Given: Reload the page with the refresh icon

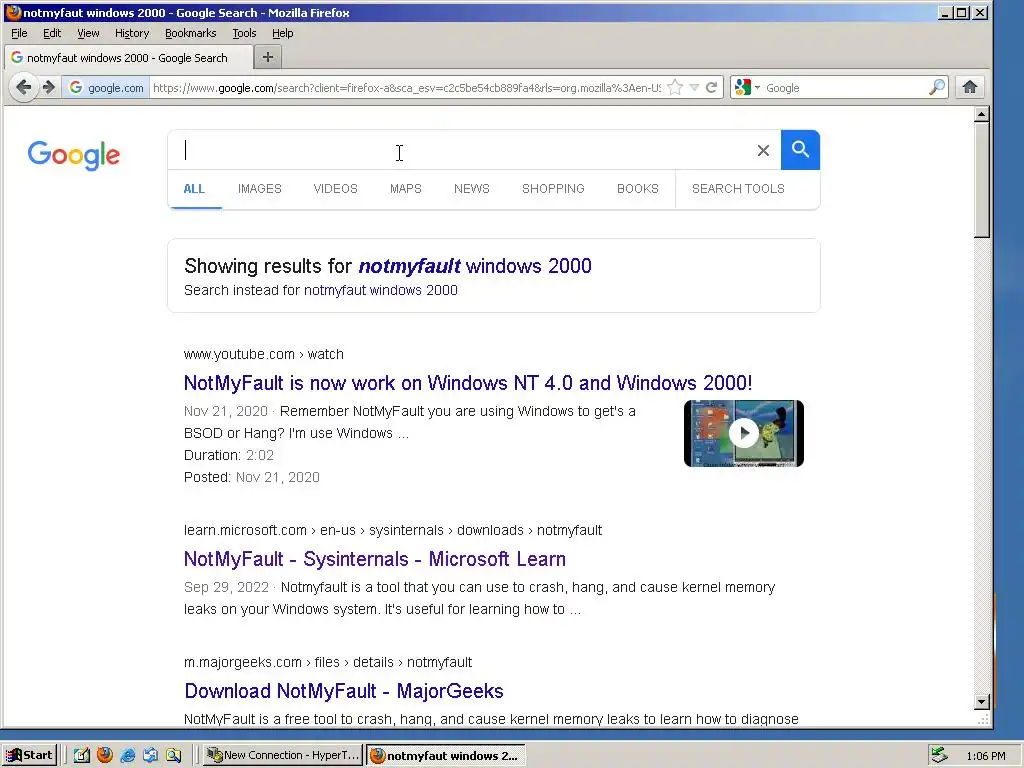Looking at the screenshot, I should coord(712,88).
